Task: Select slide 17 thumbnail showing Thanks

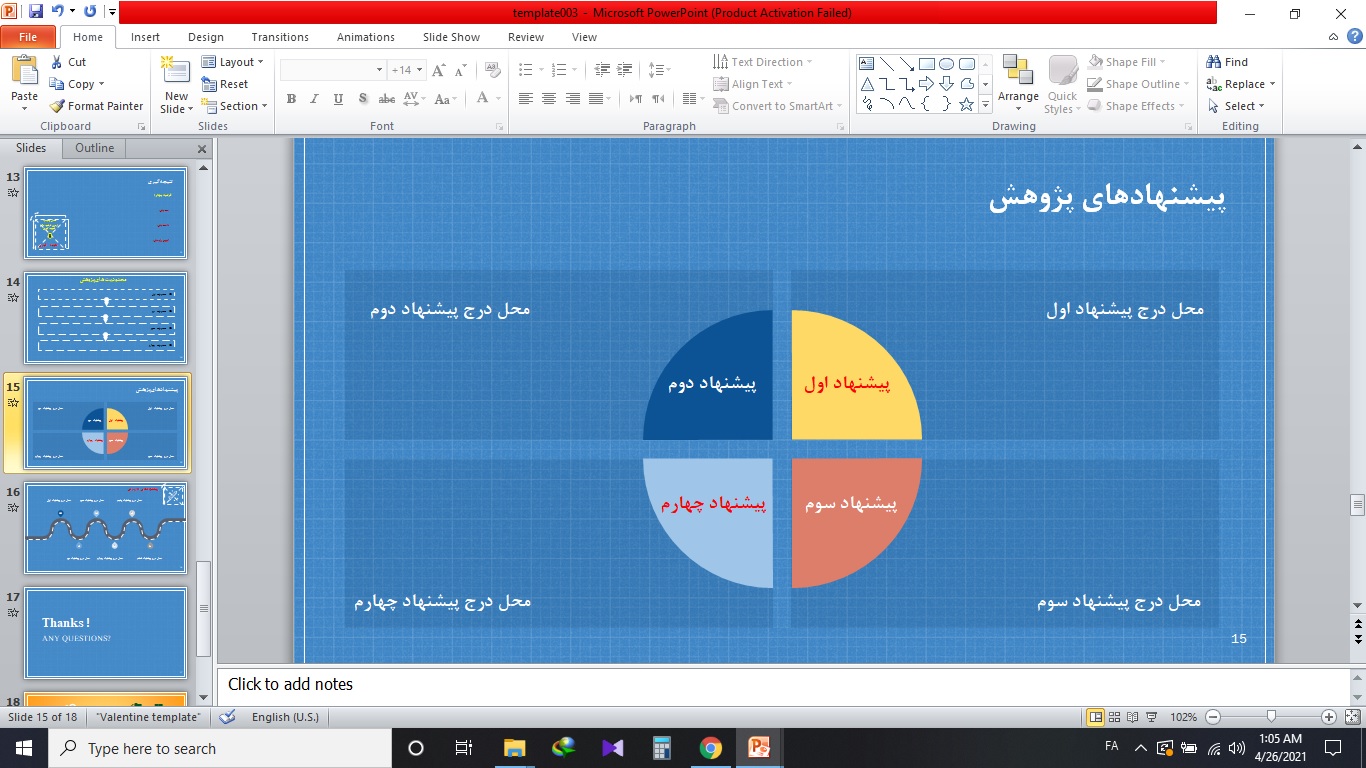Action: coord(106,632)
